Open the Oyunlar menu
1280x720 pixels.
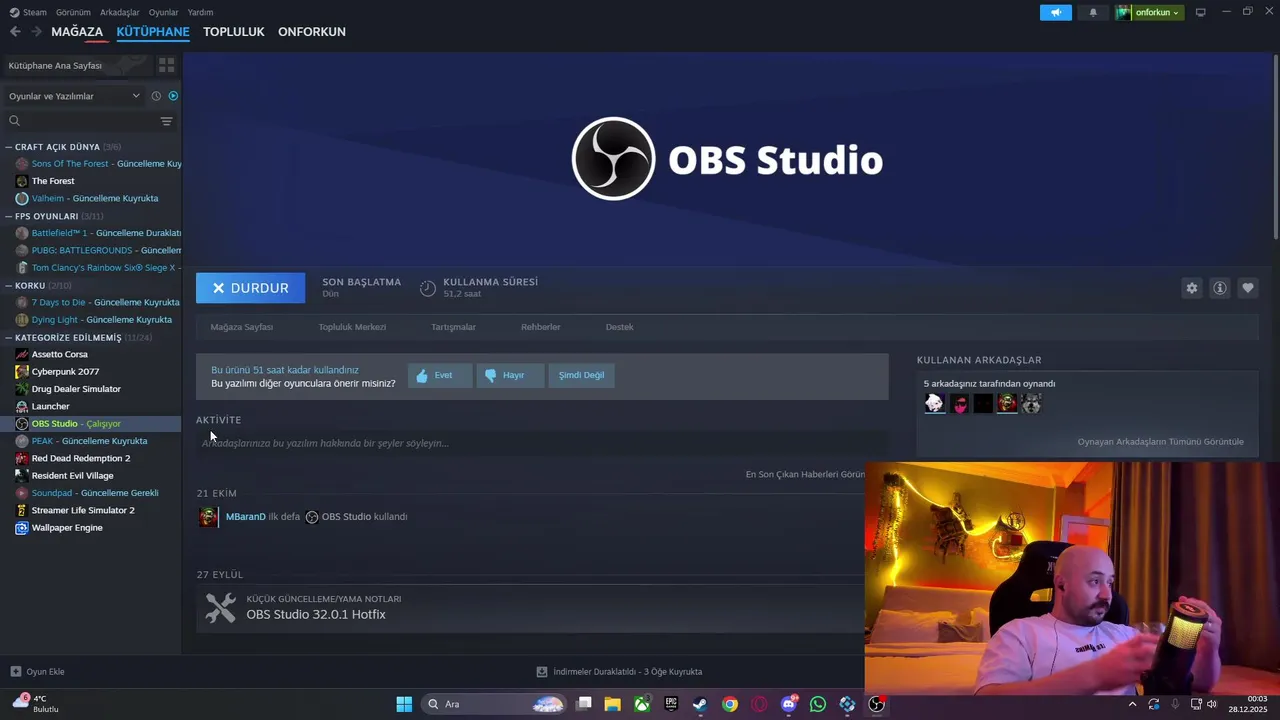(164, 12)
